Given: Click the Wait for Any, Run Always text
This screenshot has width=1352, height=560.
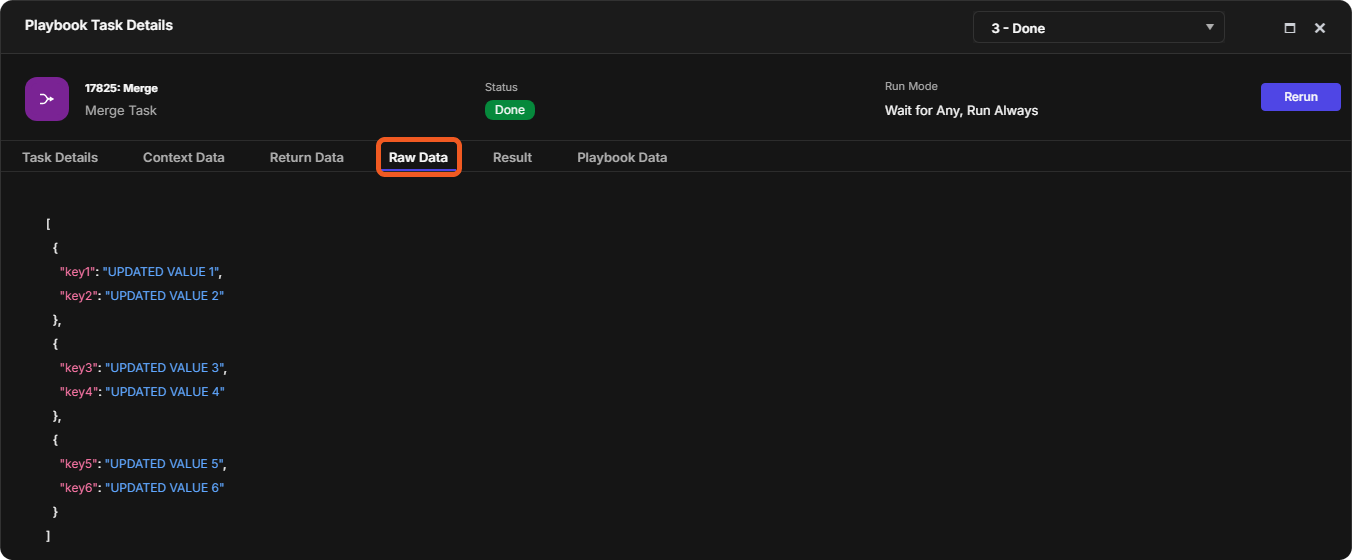Looking at the screenshot, I should point(961,110).
